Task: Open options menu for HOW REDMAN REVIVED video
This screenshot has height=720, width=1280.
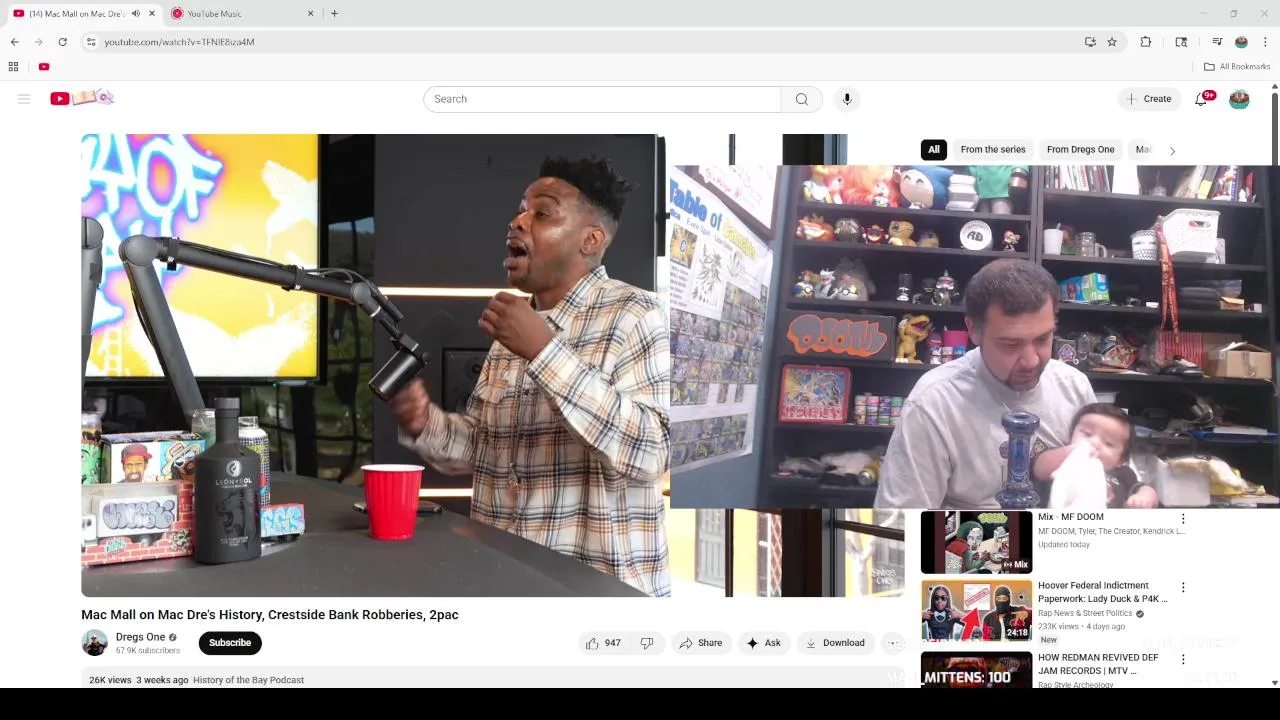Action: click(x=1183, y=659)
